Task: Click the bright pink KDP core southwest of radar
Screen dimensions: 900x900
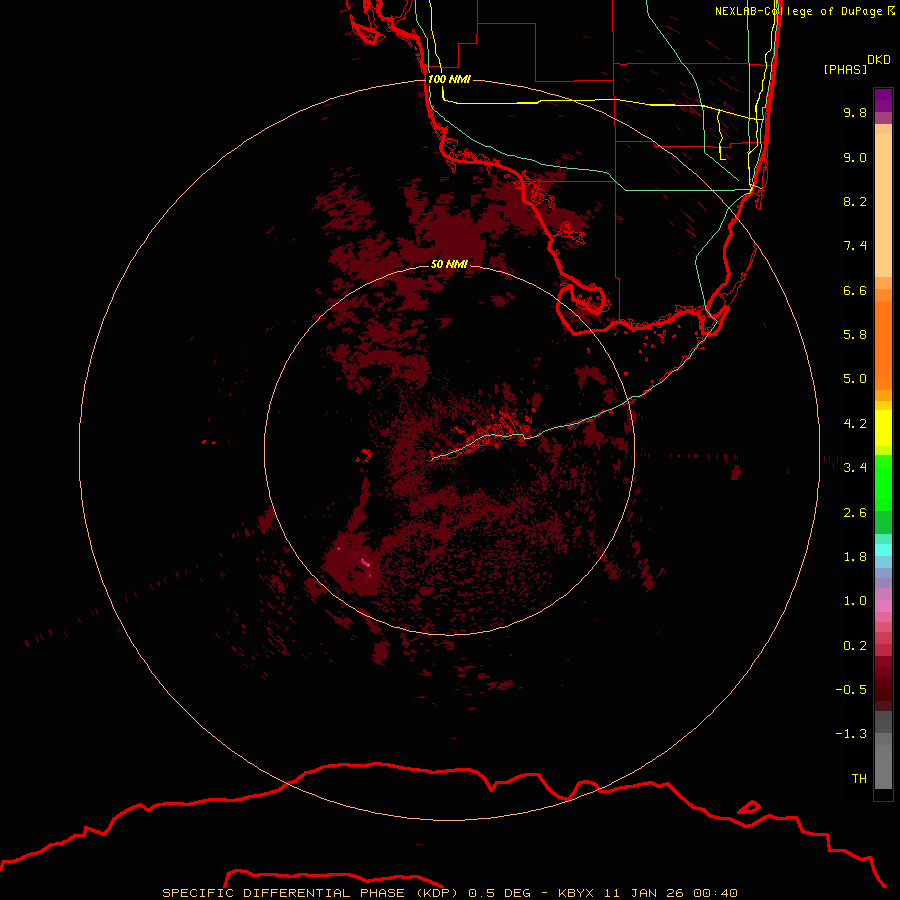Action: pos(366,563)
